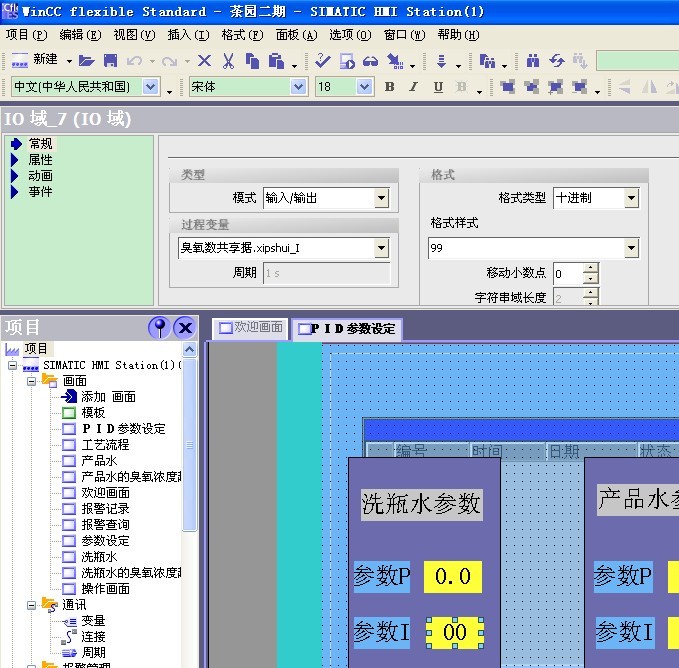Click the replace arrows icon

click(557, 61)
